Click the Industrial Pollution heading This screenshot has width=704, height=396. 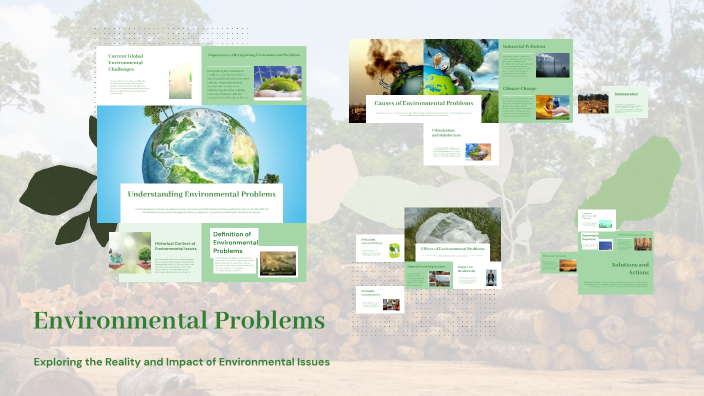(x=524, y=46)
